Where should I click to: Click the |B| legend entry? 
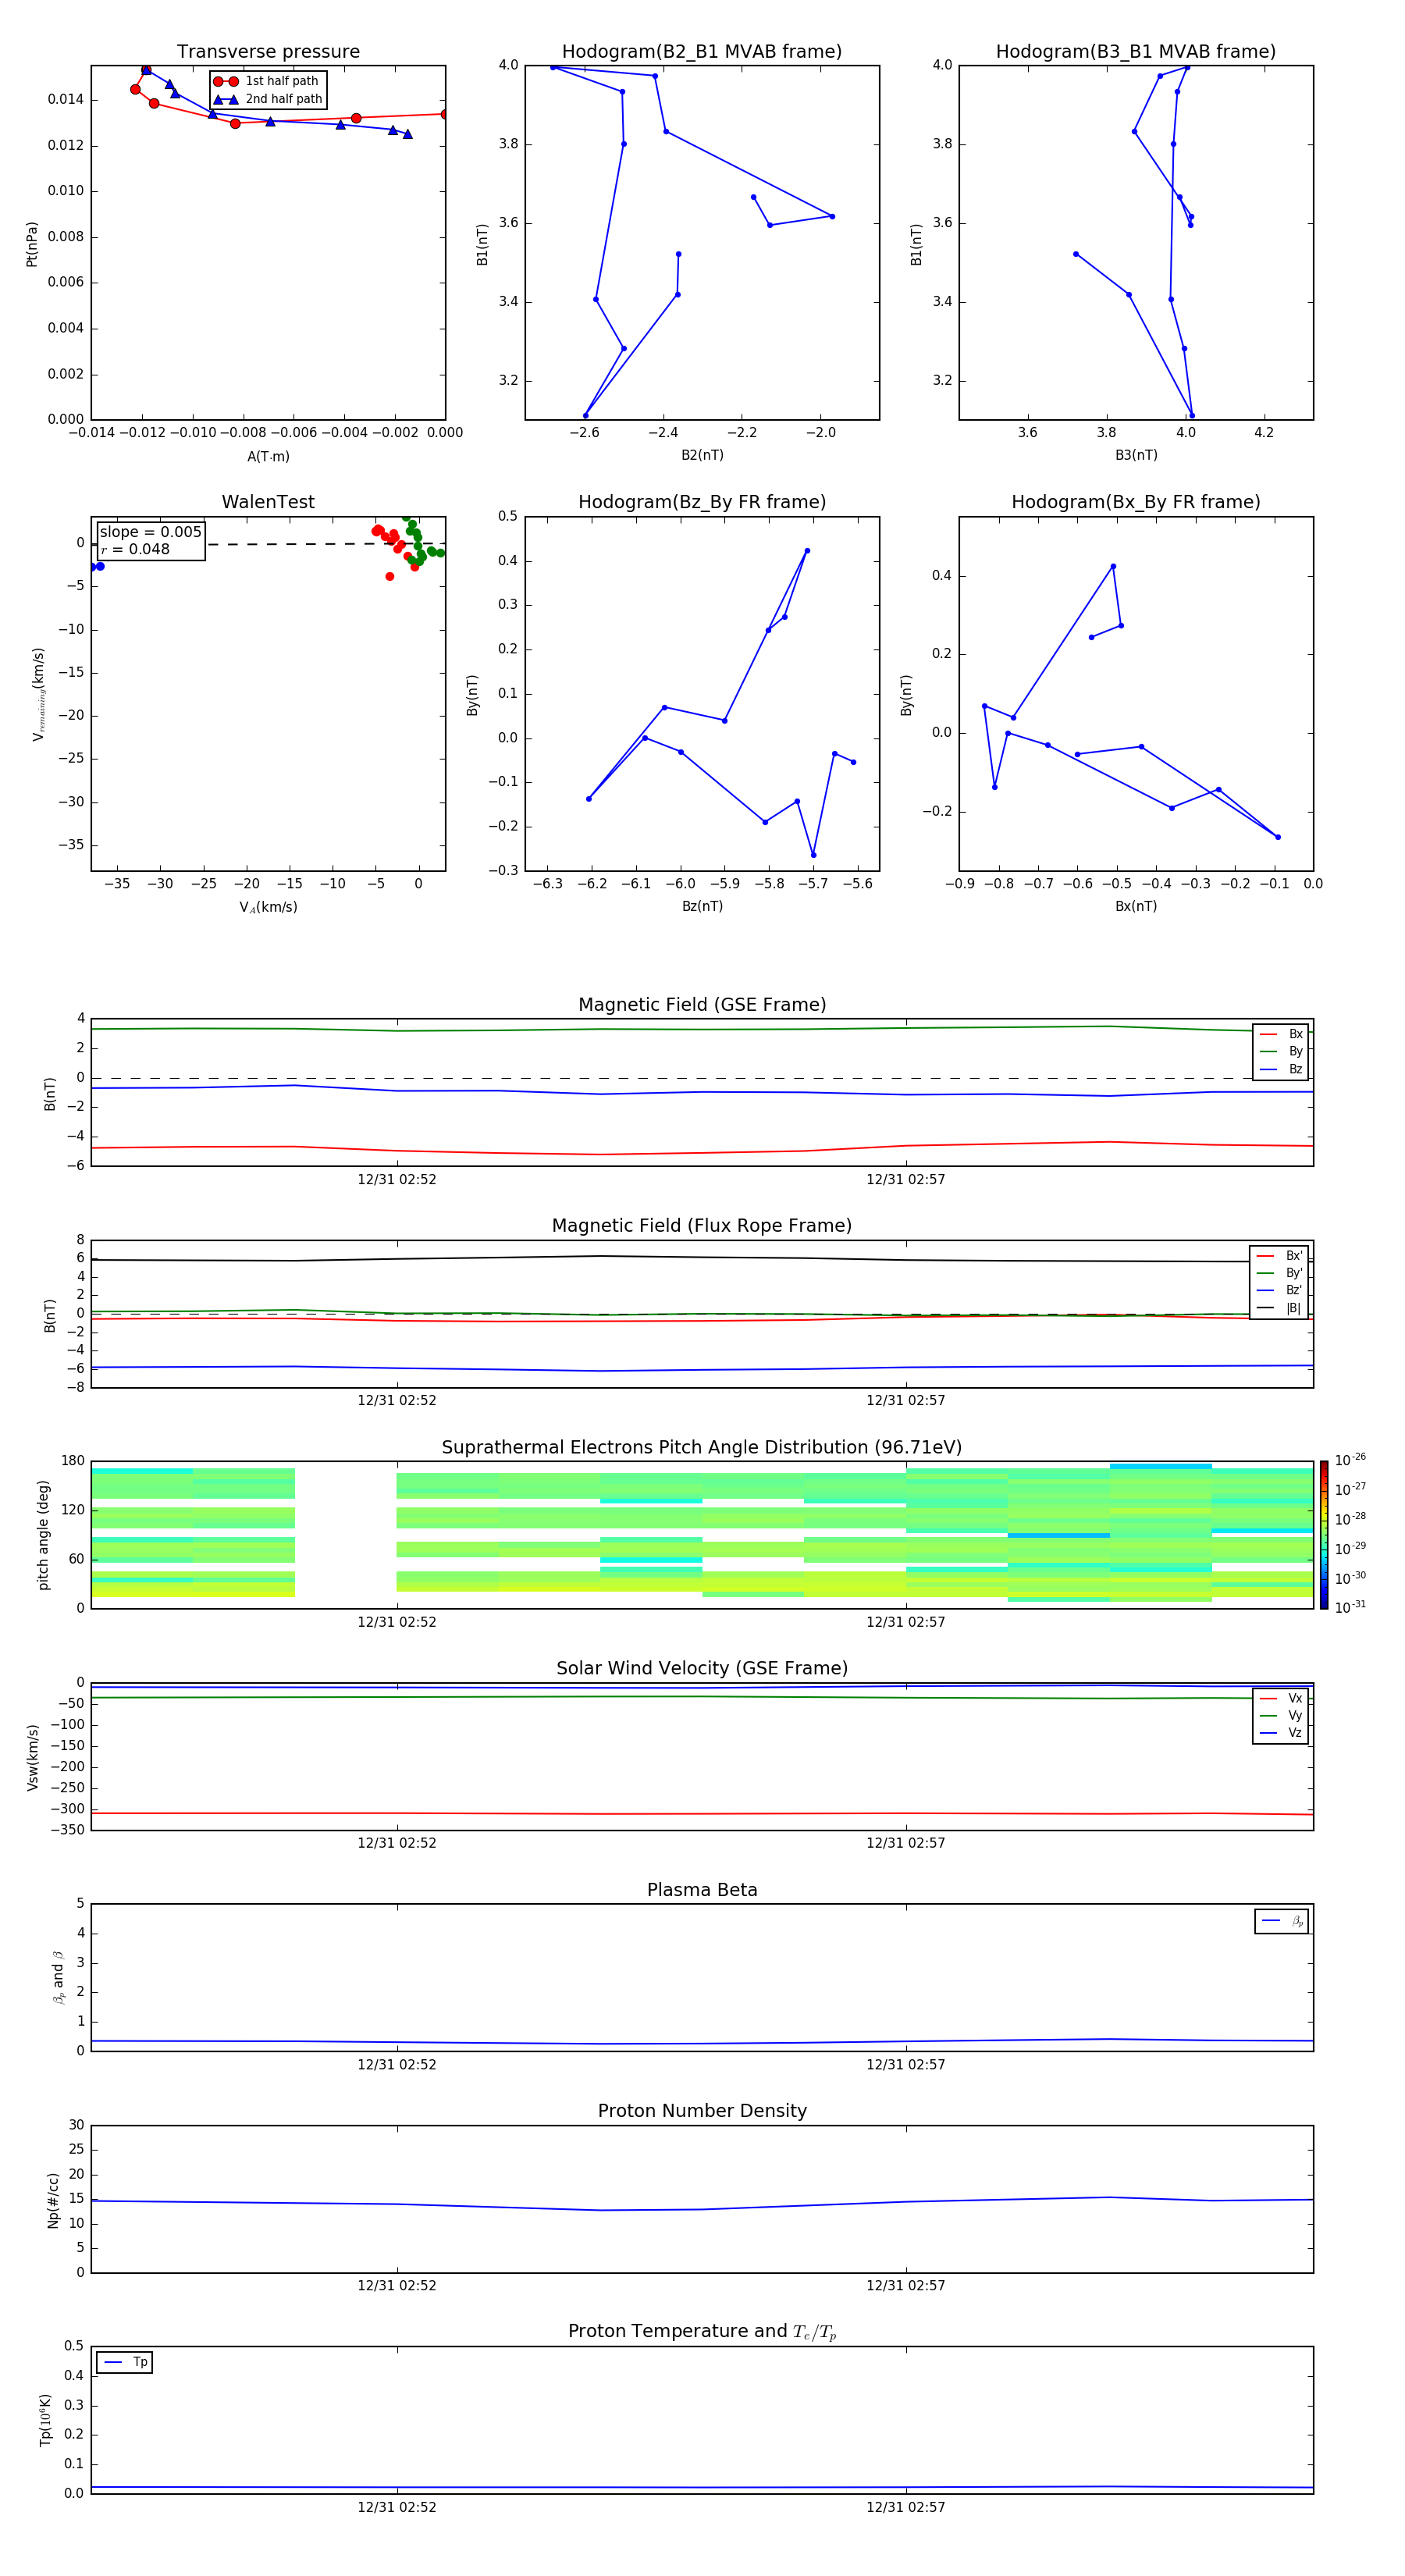1280,1308
